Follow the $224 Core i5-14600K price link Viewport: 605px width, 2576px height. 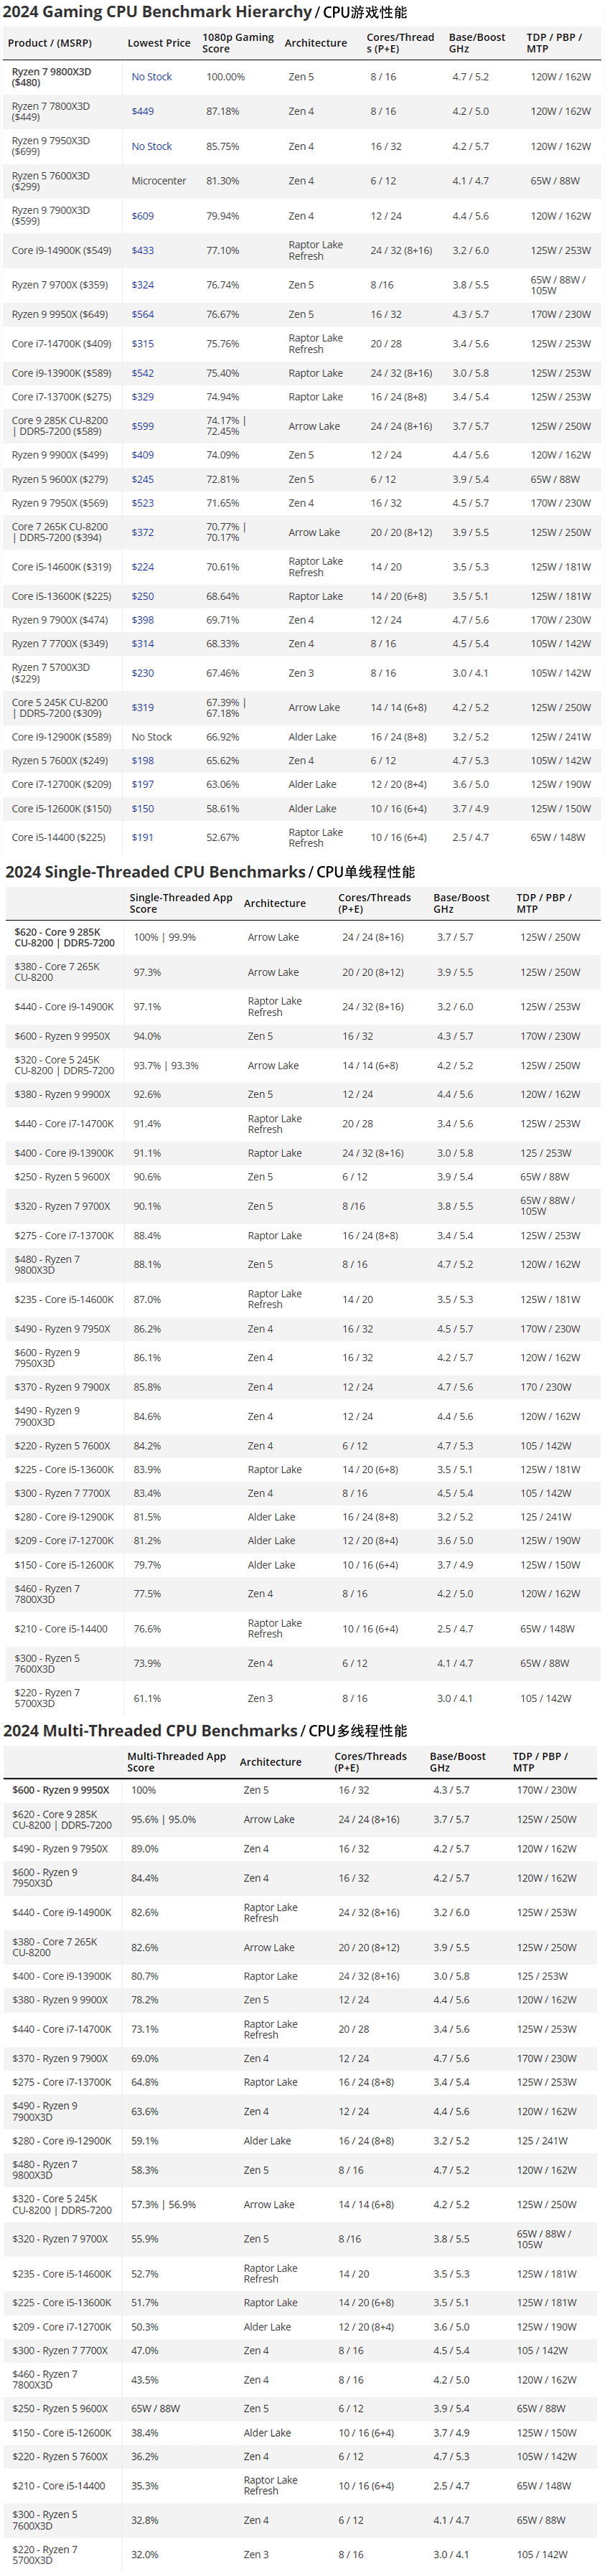142,567
